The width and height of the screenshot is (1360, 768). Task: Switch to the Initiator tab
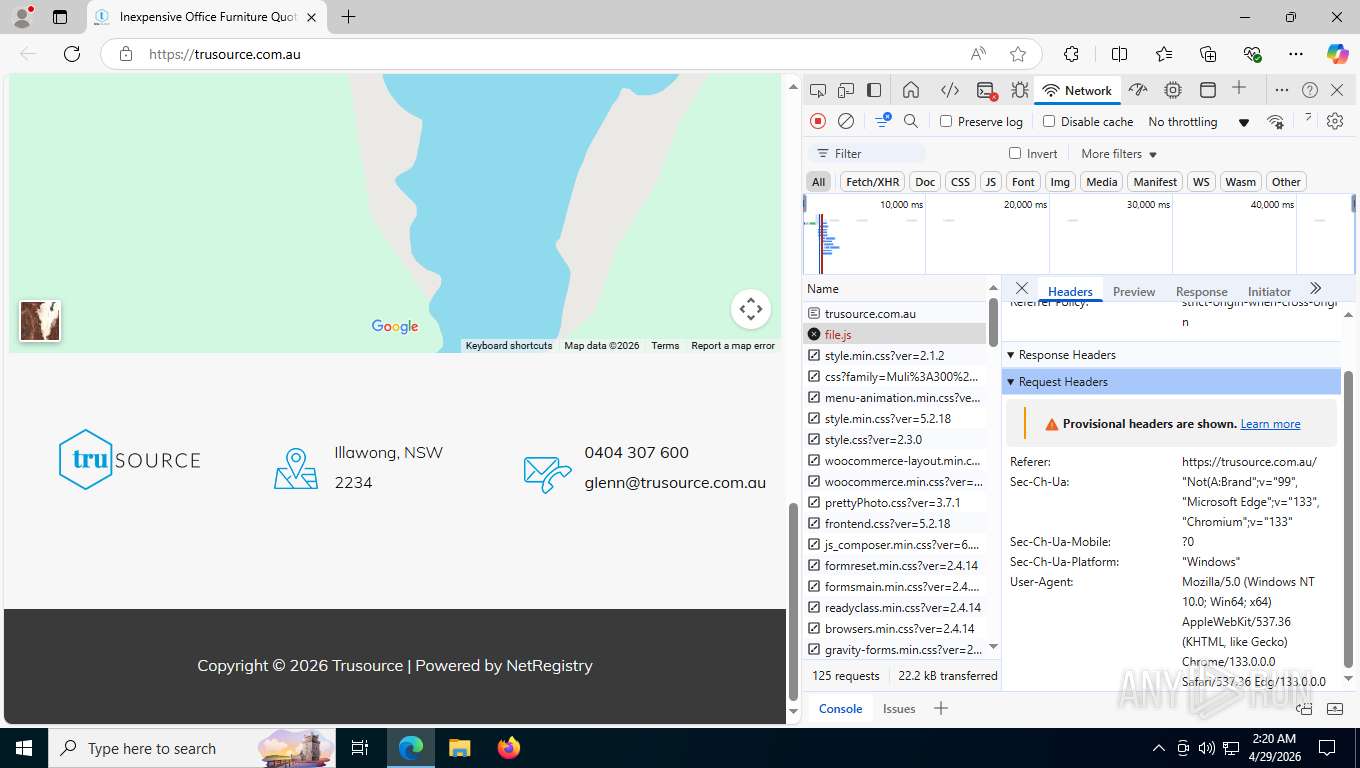tap(1269, 291)
